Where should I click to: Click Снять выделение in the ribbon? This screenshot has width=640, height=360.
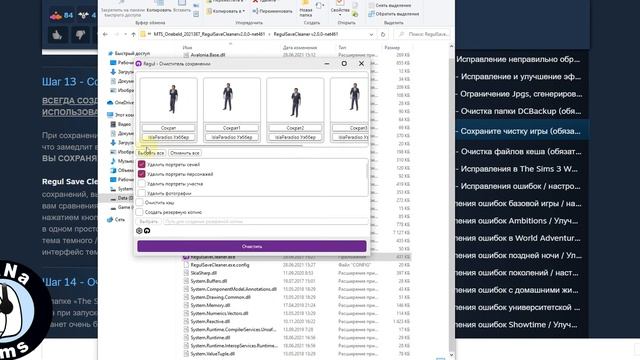point(390,5)
